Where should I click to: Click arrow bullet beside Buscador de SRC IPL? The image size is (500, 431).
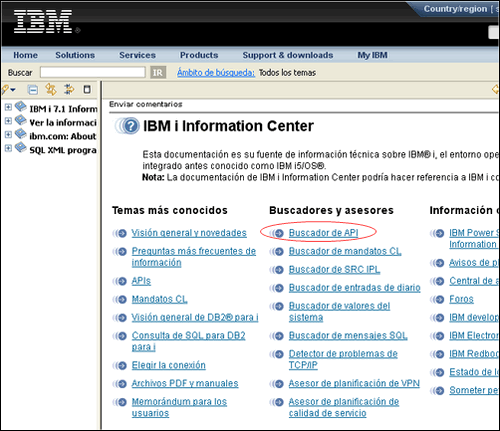click(277, 270)
